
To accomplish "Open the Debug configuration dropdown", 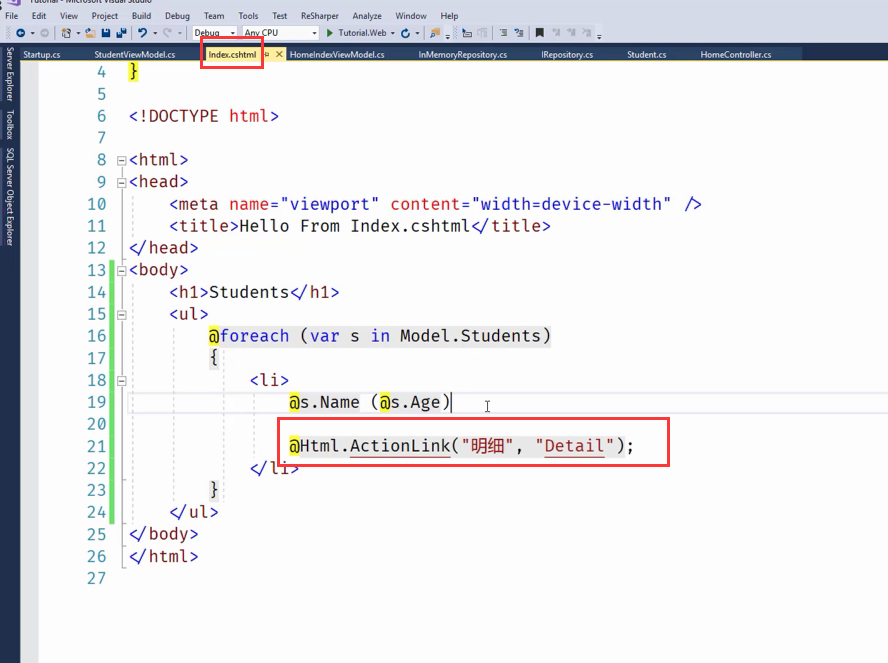I will click(x=214, y=33).
